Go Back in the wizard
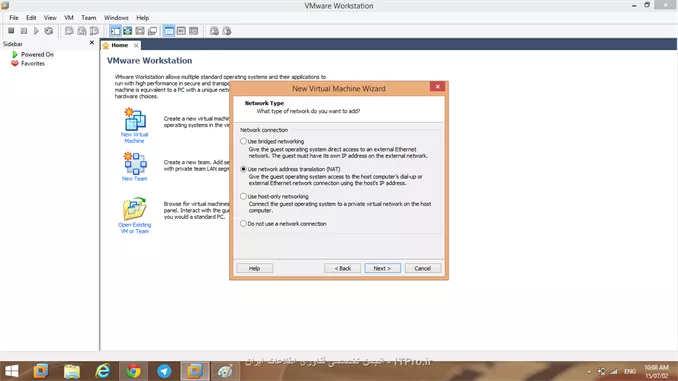678x381 pixels. (x=342, y=268)
